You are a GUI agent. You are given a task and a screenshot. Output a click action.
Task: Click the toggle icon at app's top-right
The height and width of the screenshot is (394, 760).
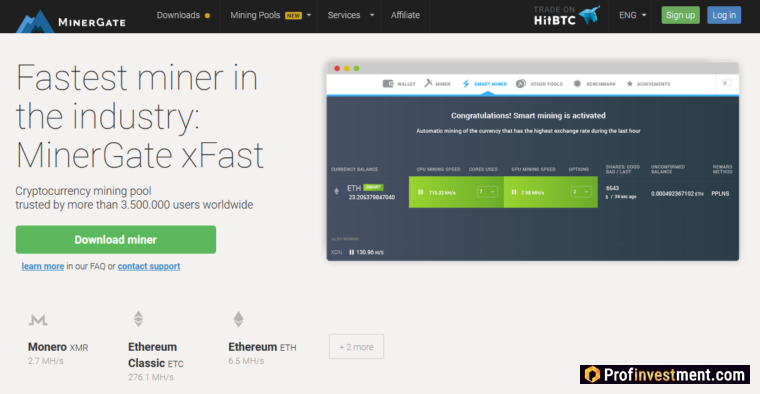(727, 83)
